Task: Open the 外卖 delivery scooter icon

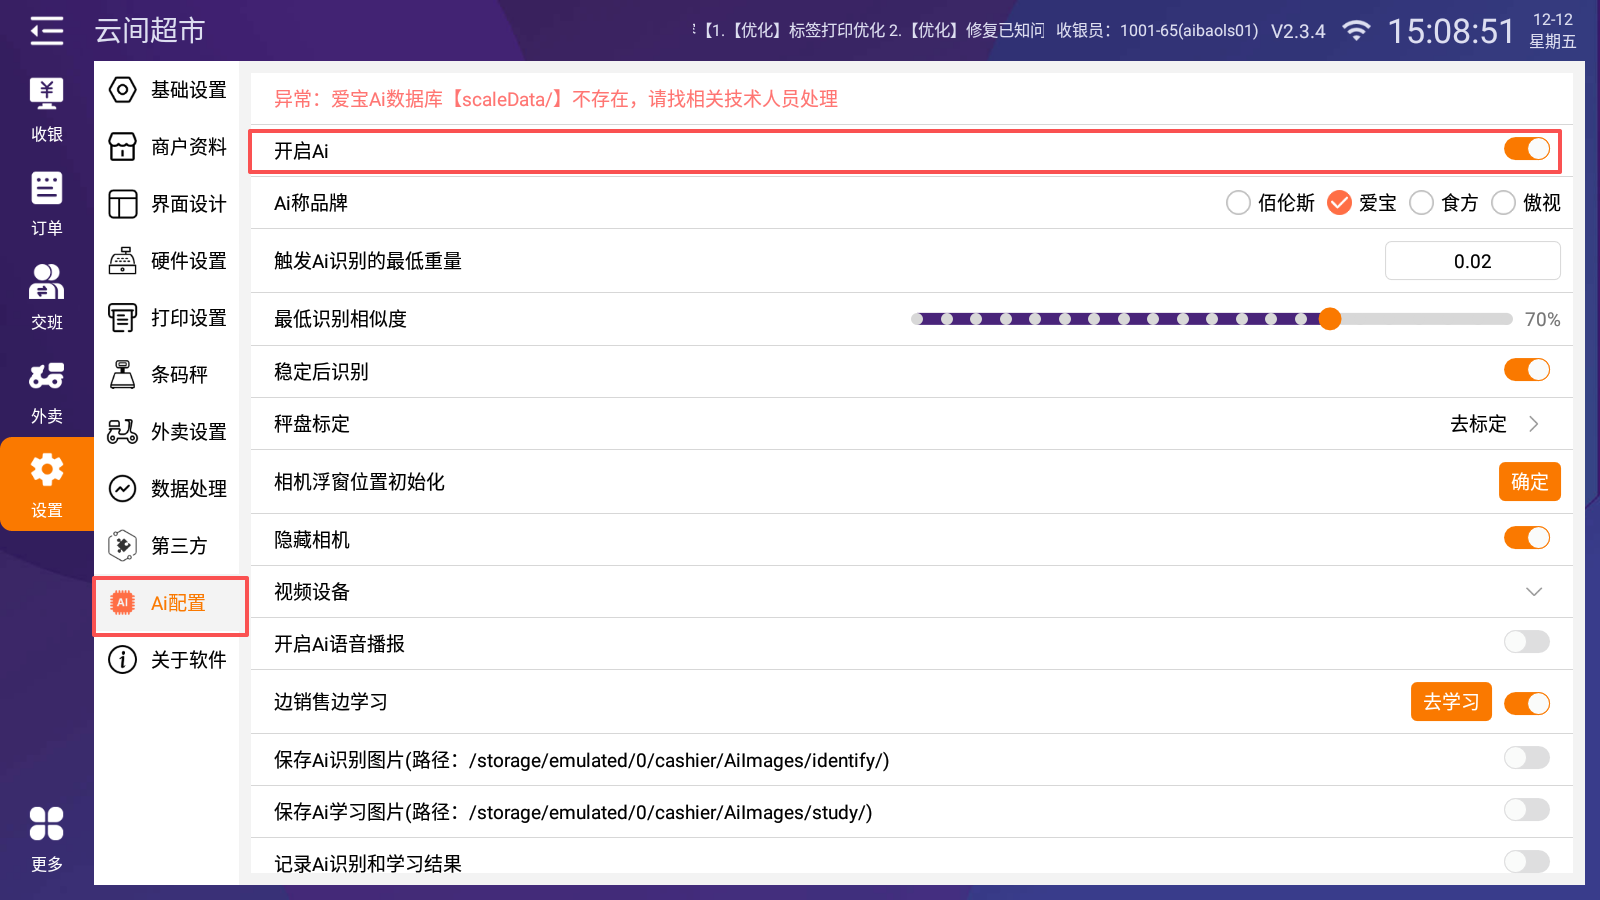Action: point(46,377)
